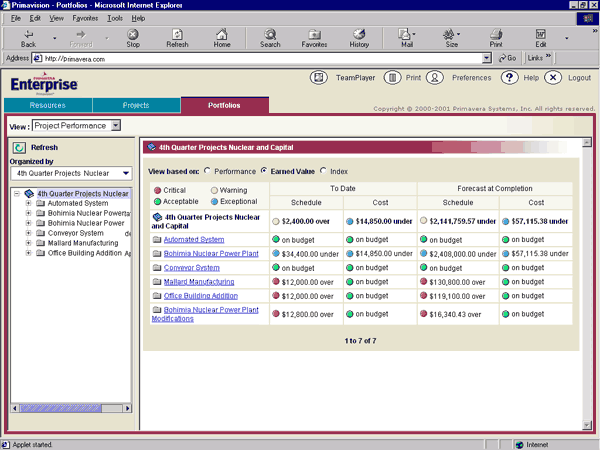600x450 pixels.
Task: Expand the Conveyor System tree node
Action: (x=28, y=233)
